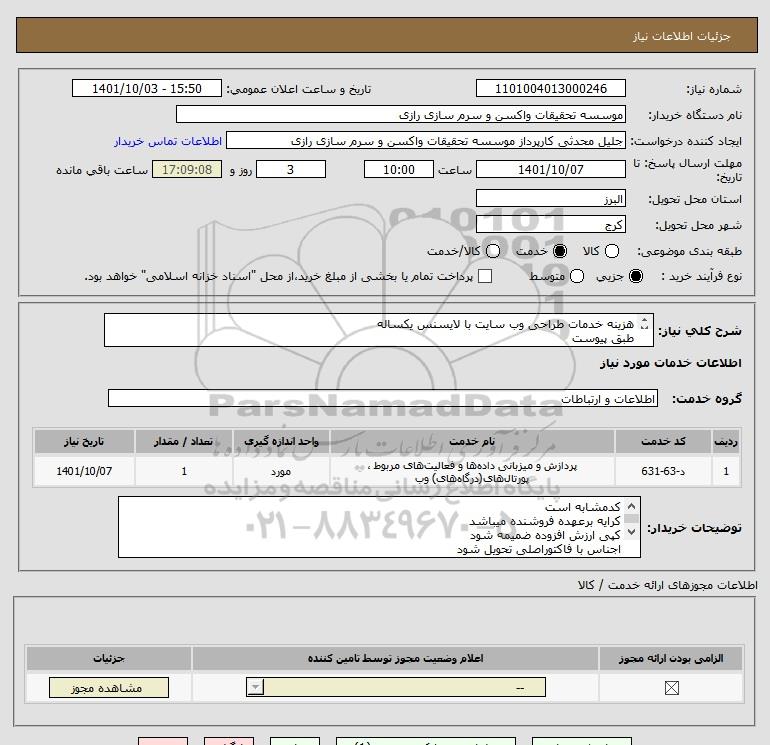Screen dimensions: 770x745
Task: Select the کالا/خدمت radio option
Action: [x=493, y=251]
